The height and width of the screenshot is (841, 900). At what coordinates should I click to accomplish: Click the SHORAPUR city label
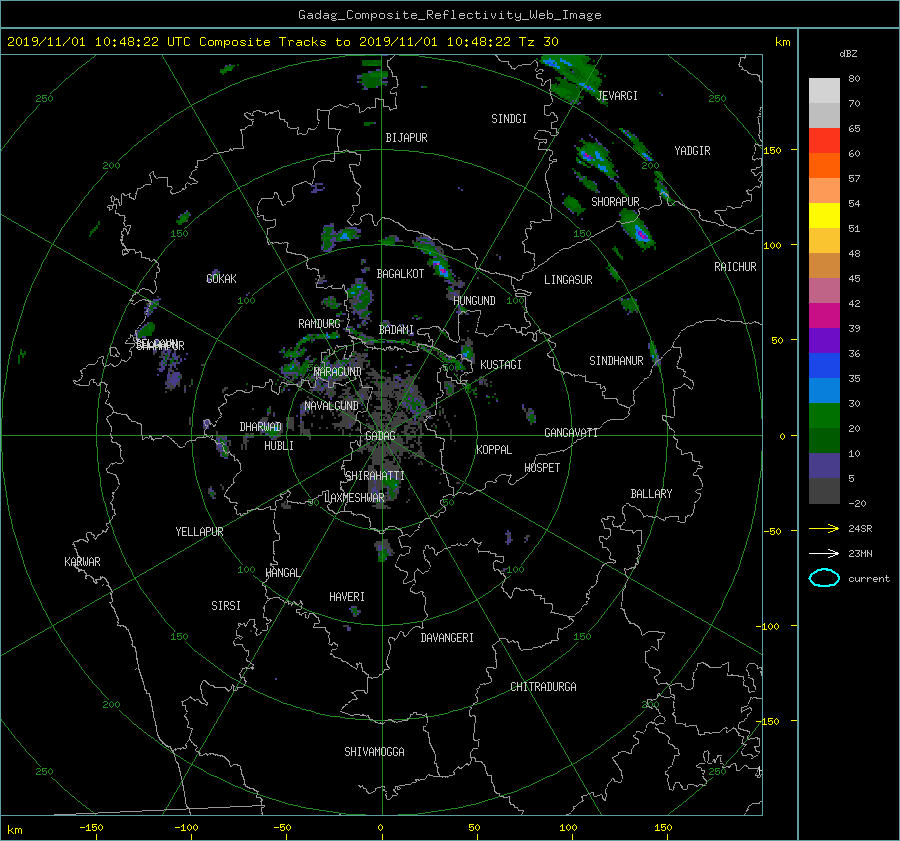point(615,202)
